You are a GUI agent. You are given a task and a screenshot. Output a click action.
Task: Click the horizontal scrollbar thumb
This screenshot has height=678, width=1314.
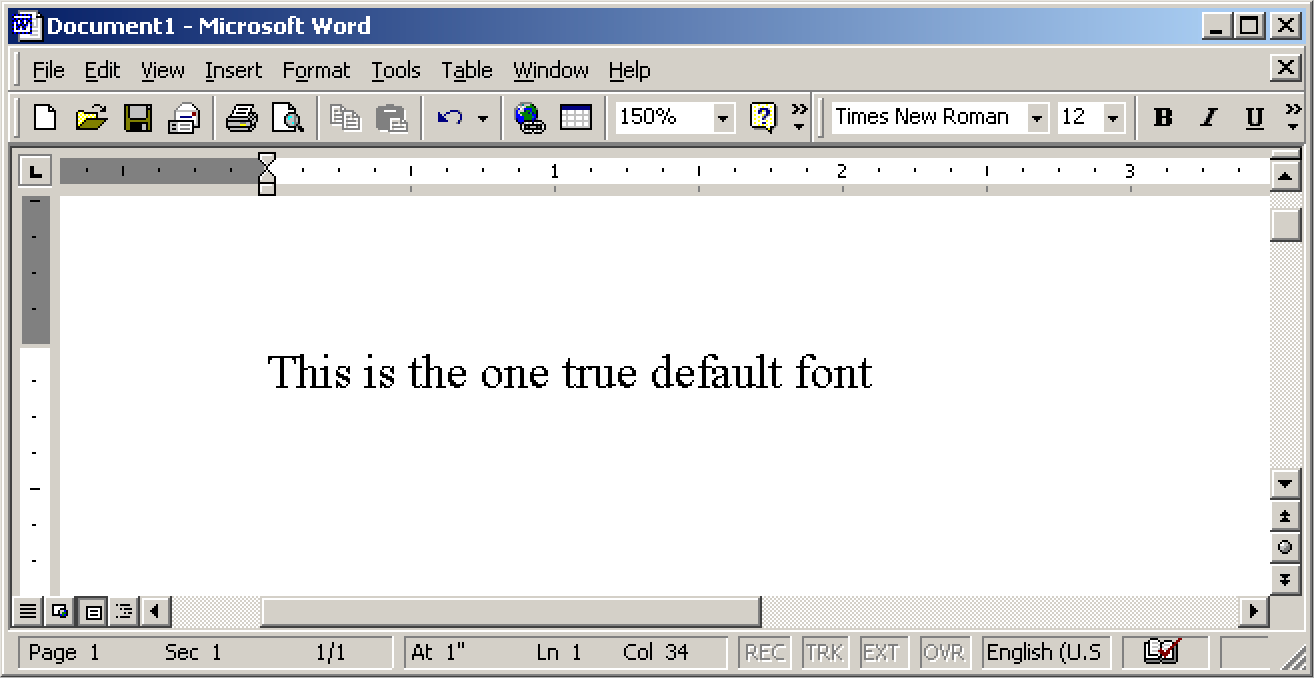tap(510, 610)
